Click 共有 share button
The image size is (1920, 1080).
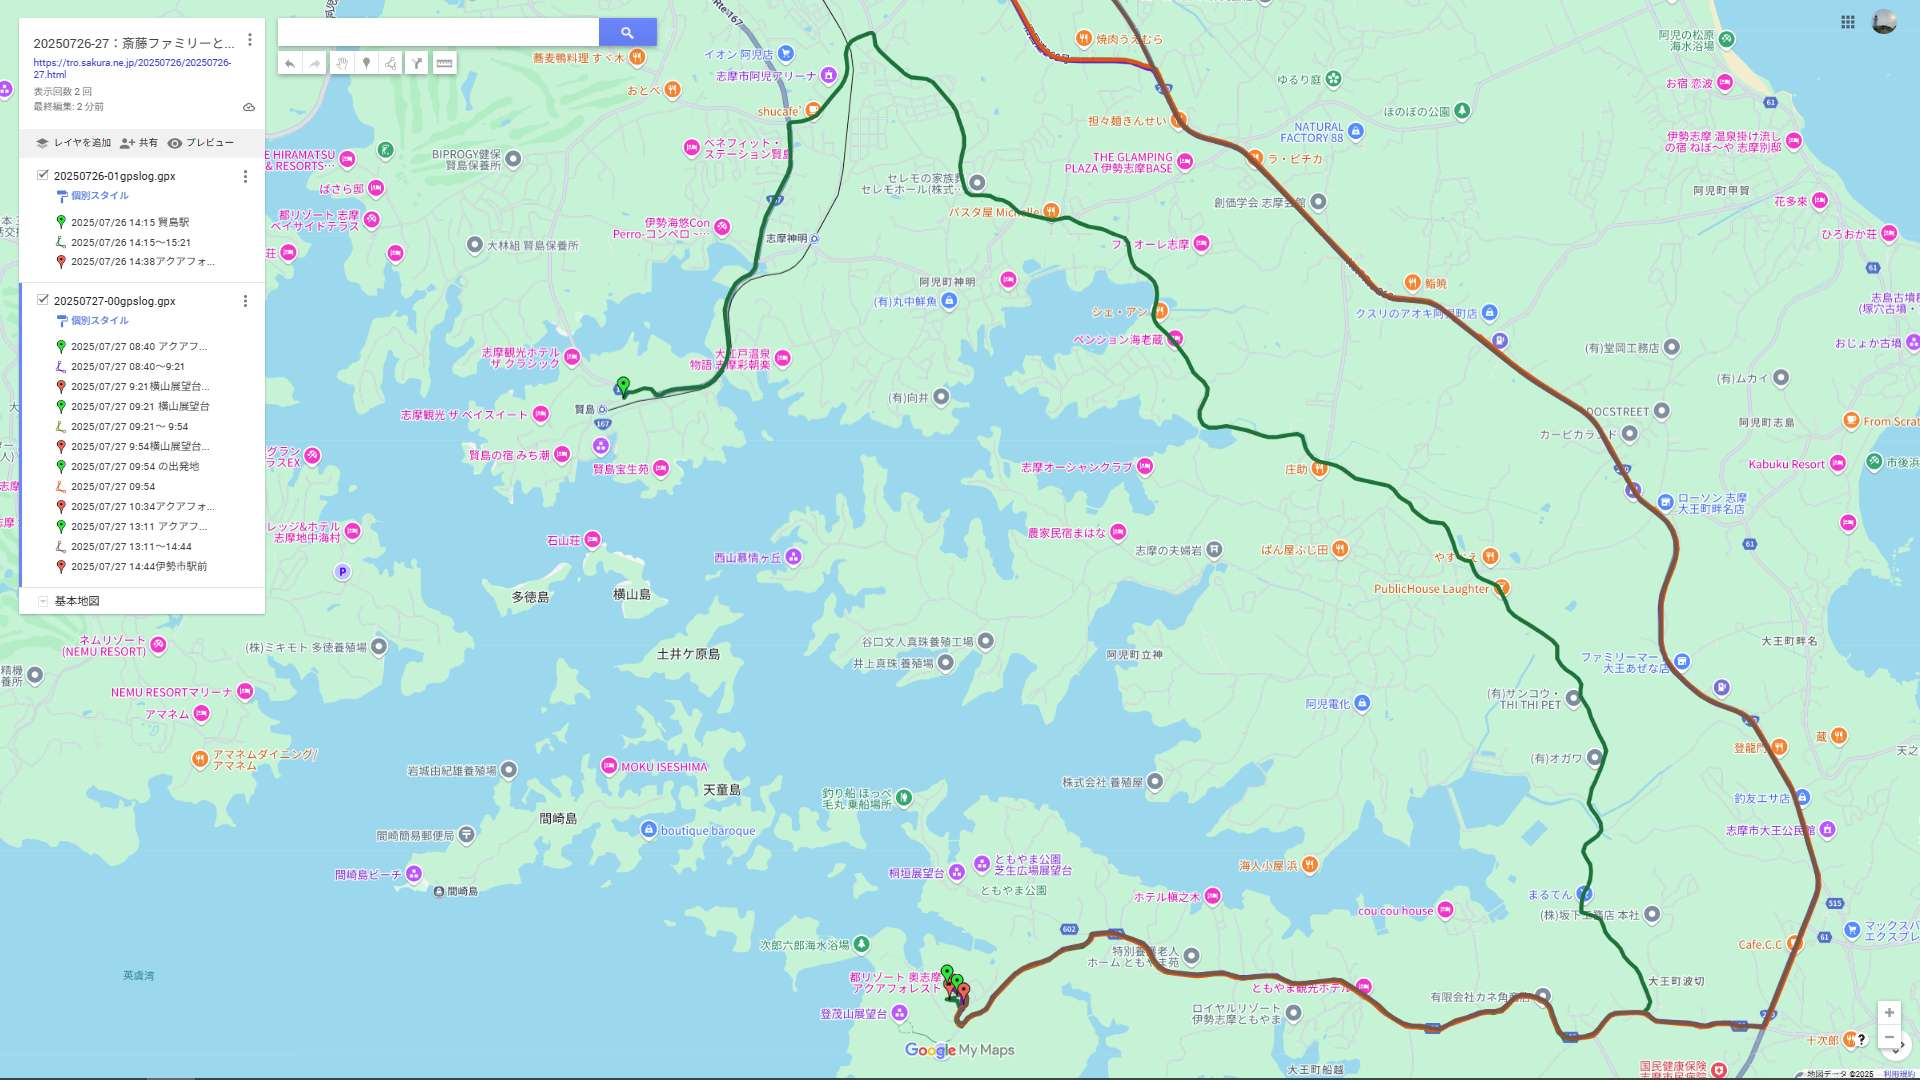coord(139,143)
